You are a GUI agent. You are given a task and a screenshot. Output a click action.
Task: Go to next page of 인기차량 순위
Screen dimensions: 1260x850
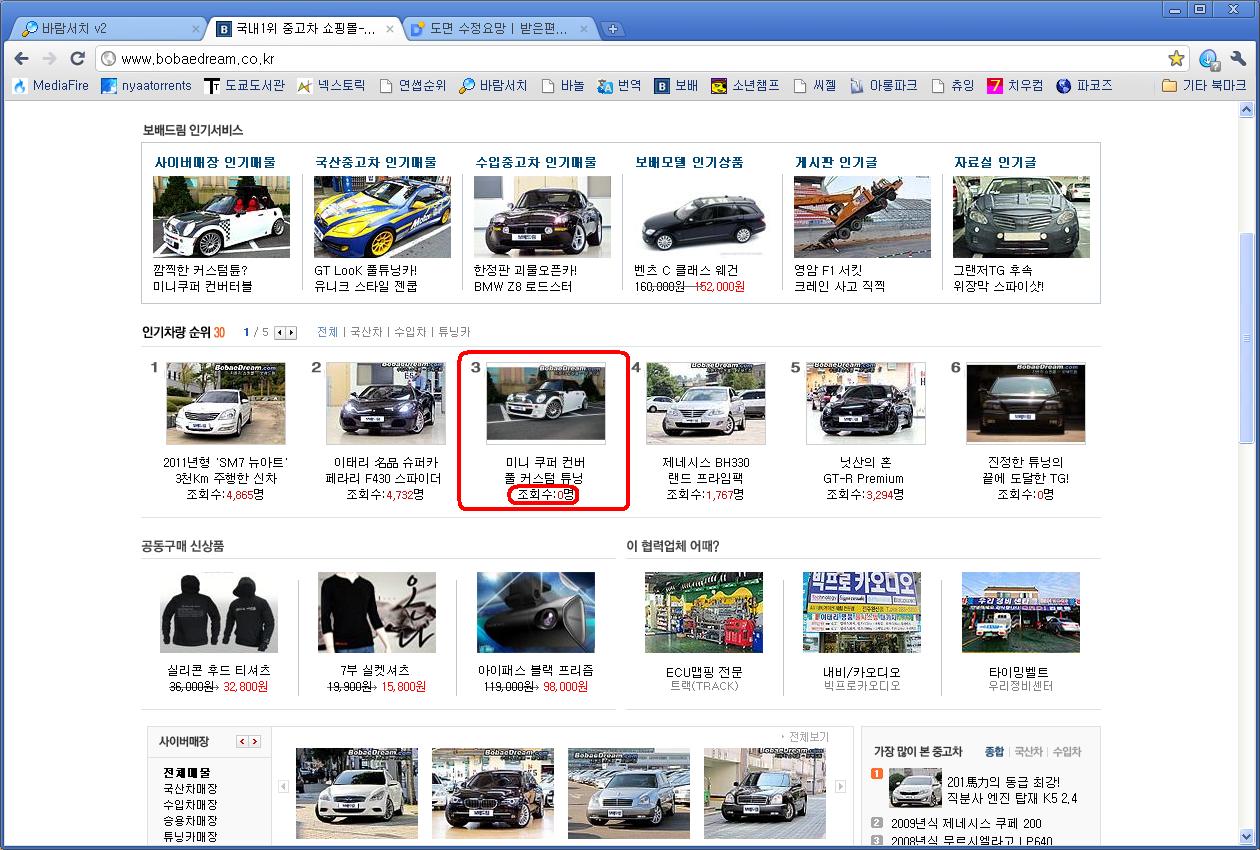(x=291, y=332)
